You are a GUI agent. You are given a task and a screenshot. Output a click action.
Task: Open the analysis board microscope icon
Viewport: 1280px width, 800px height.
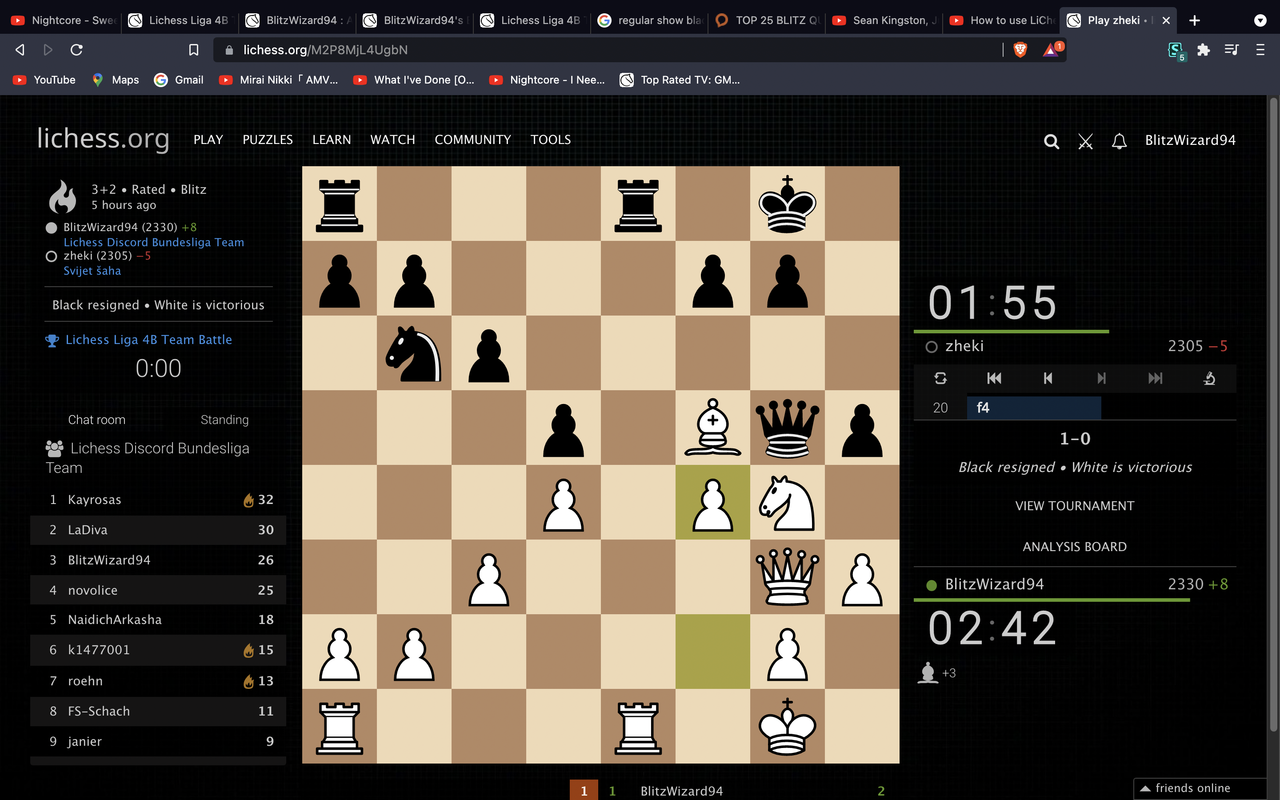(x=1209, y=378)
